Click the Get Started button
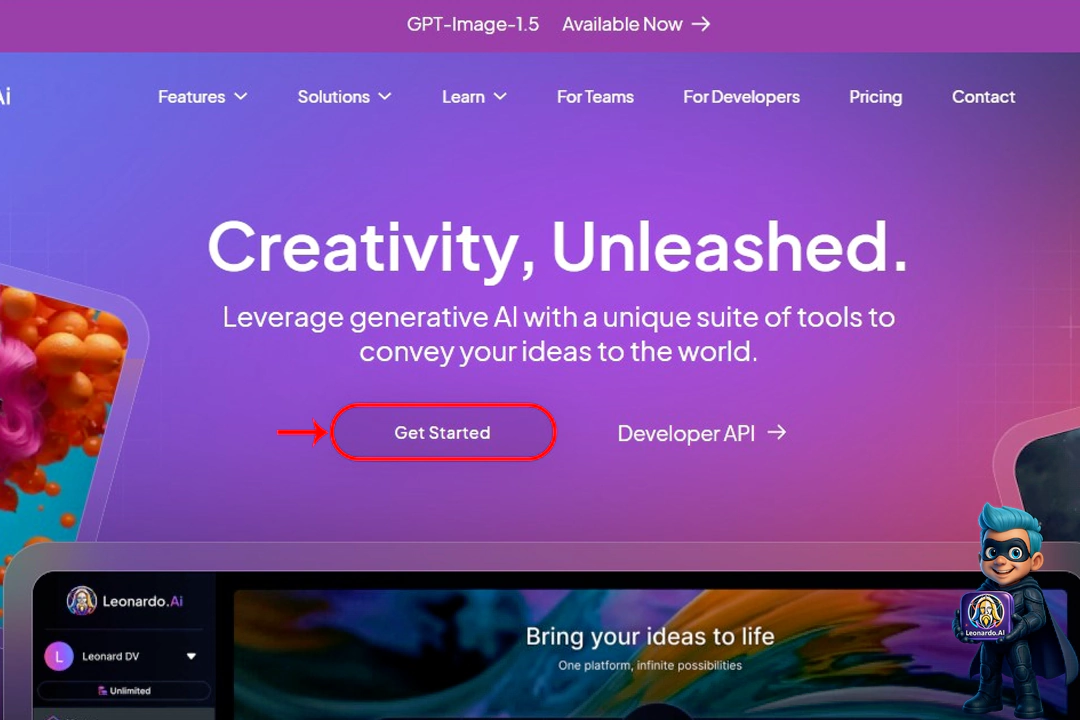Screen dimensions: 1080x720 pos(443,433)
